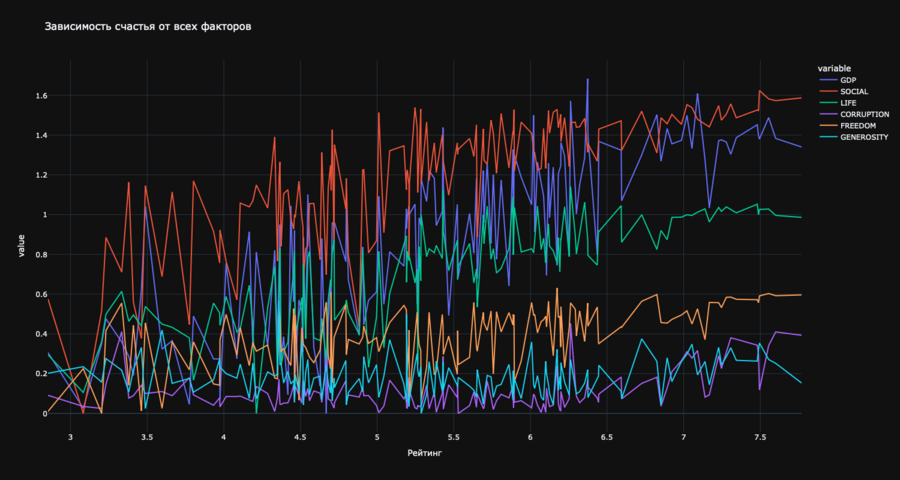Click the x-axis tick label 3

pos(71,438)
